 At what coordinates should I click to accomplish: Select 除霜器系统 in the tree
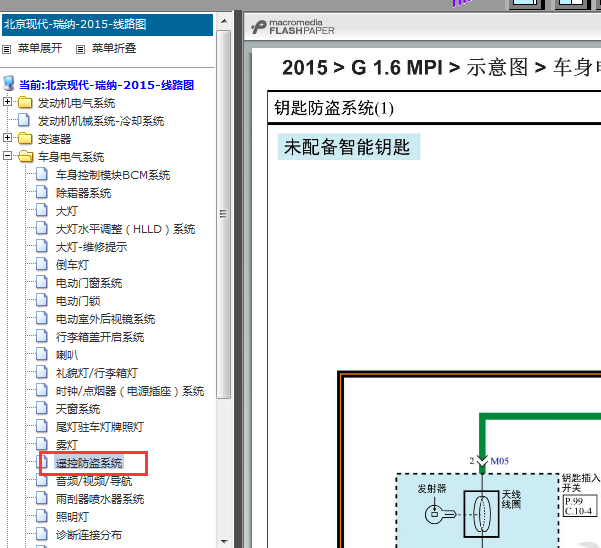tap(83, 193)
